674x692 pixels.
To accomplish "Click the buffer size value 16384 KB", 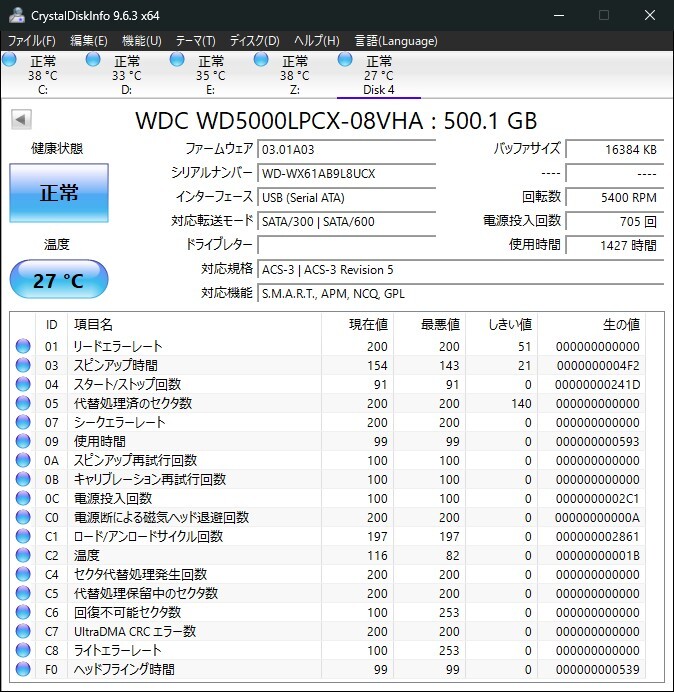I will click(614, 149).
